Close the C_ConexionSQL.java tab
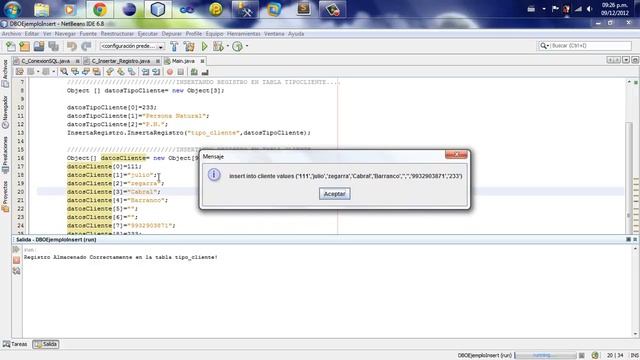This screenshot has width=640, height=360. click(x=78, y=61)
